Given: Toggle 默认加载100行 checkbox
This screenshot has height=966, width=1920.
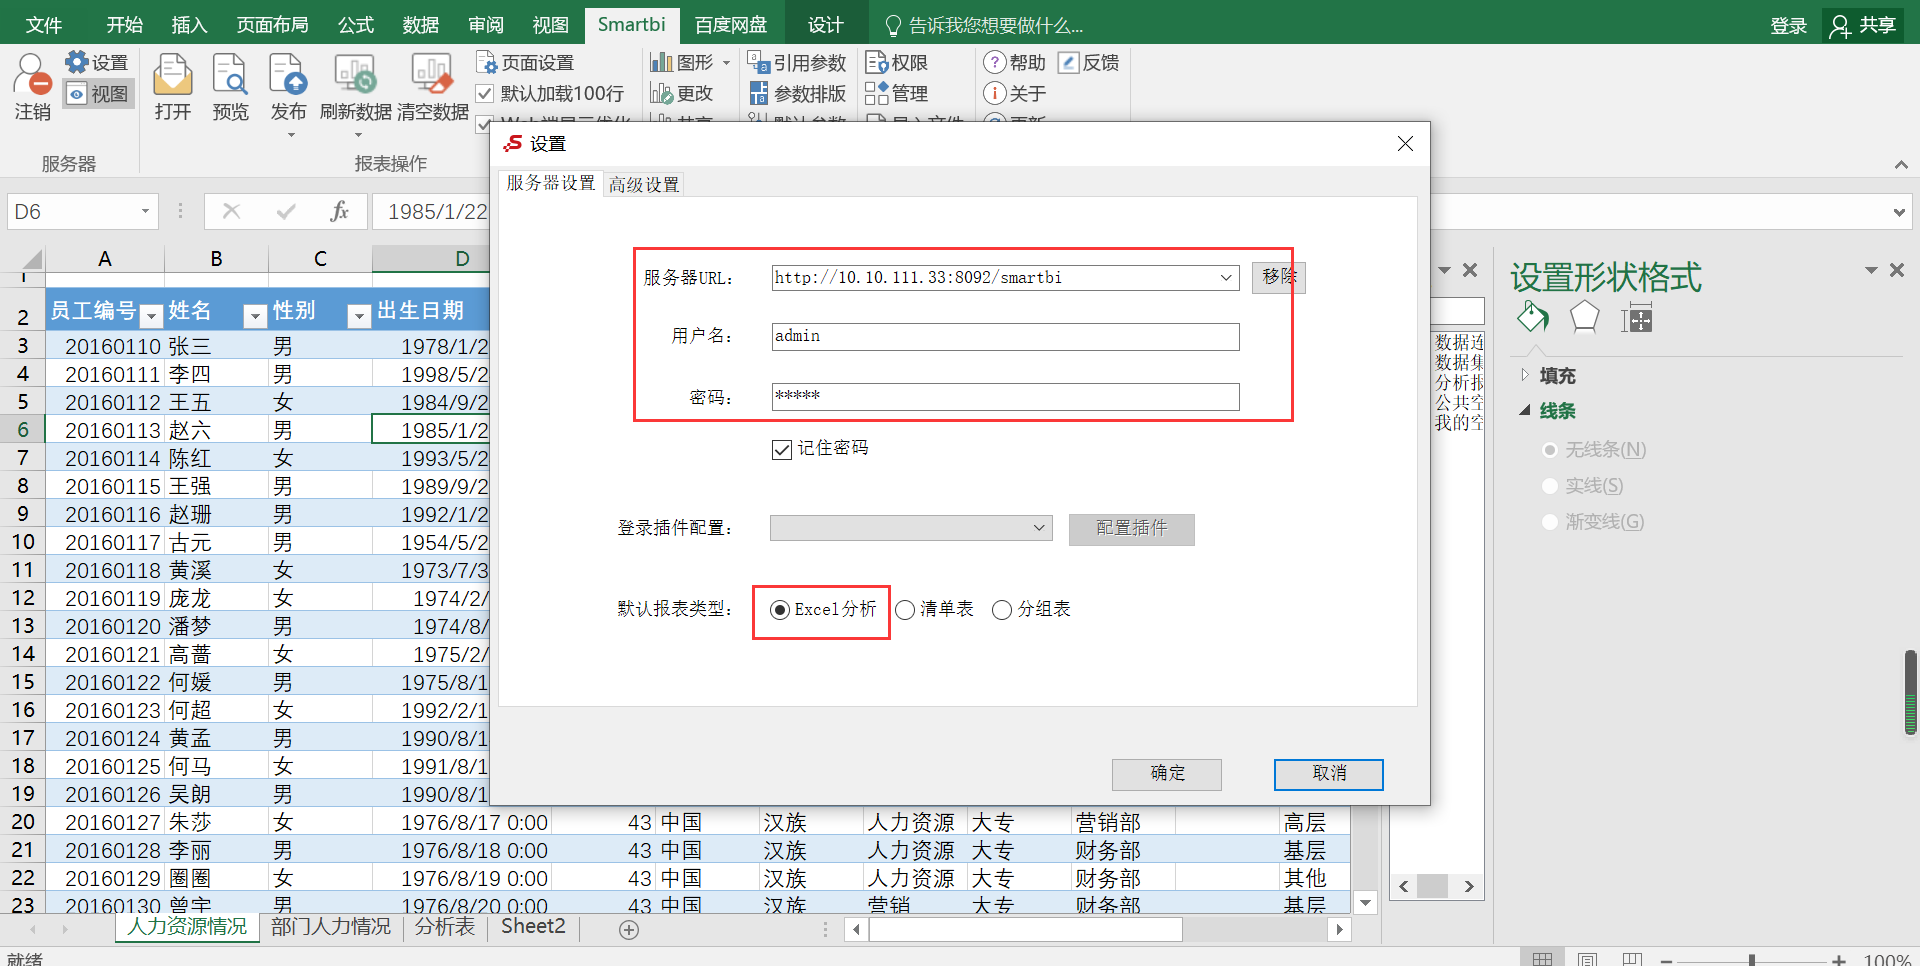Looking at the screenshot, I should click(x=484, y=94).
